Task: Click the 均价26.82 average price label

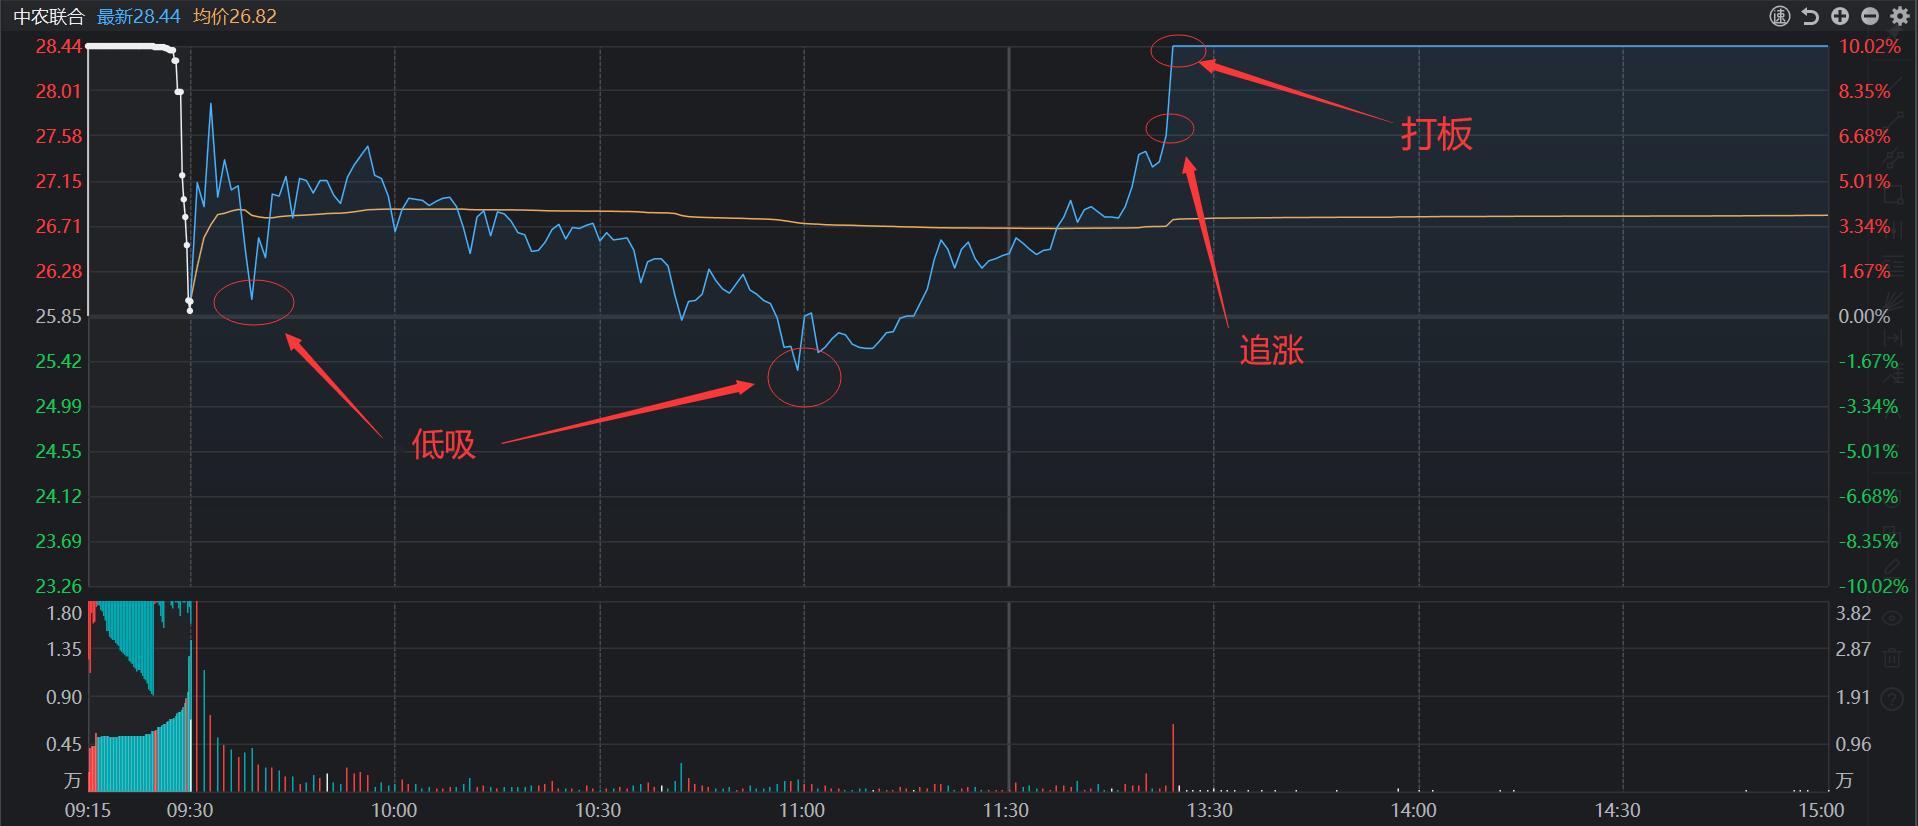Action: 235,16
